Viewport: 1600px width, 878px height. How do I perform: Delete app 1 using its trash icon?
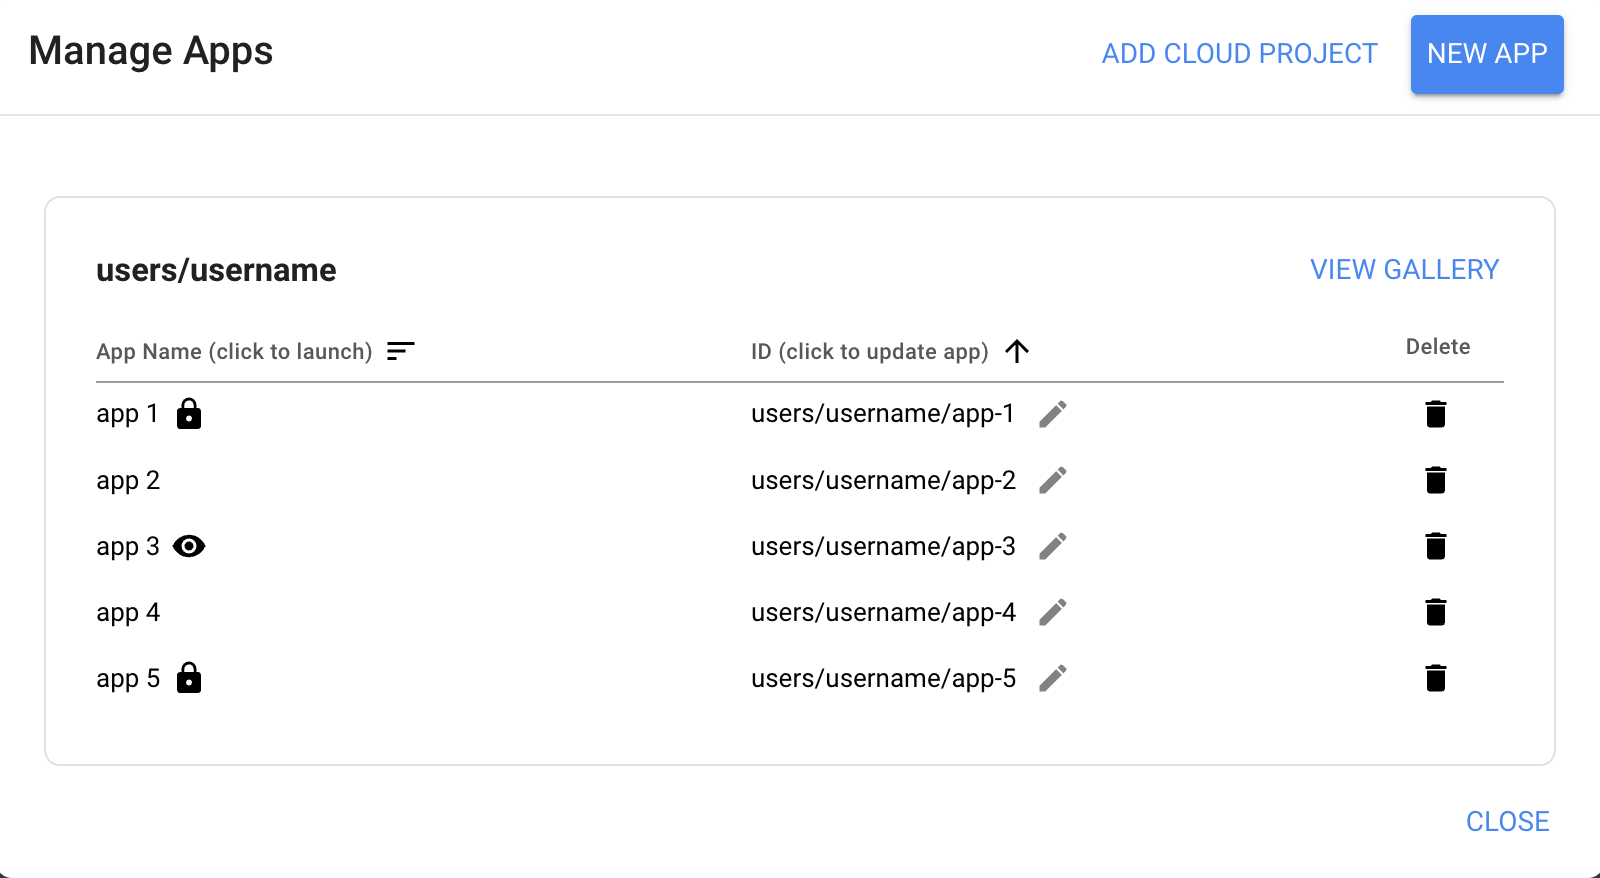tap(1437, 413)
